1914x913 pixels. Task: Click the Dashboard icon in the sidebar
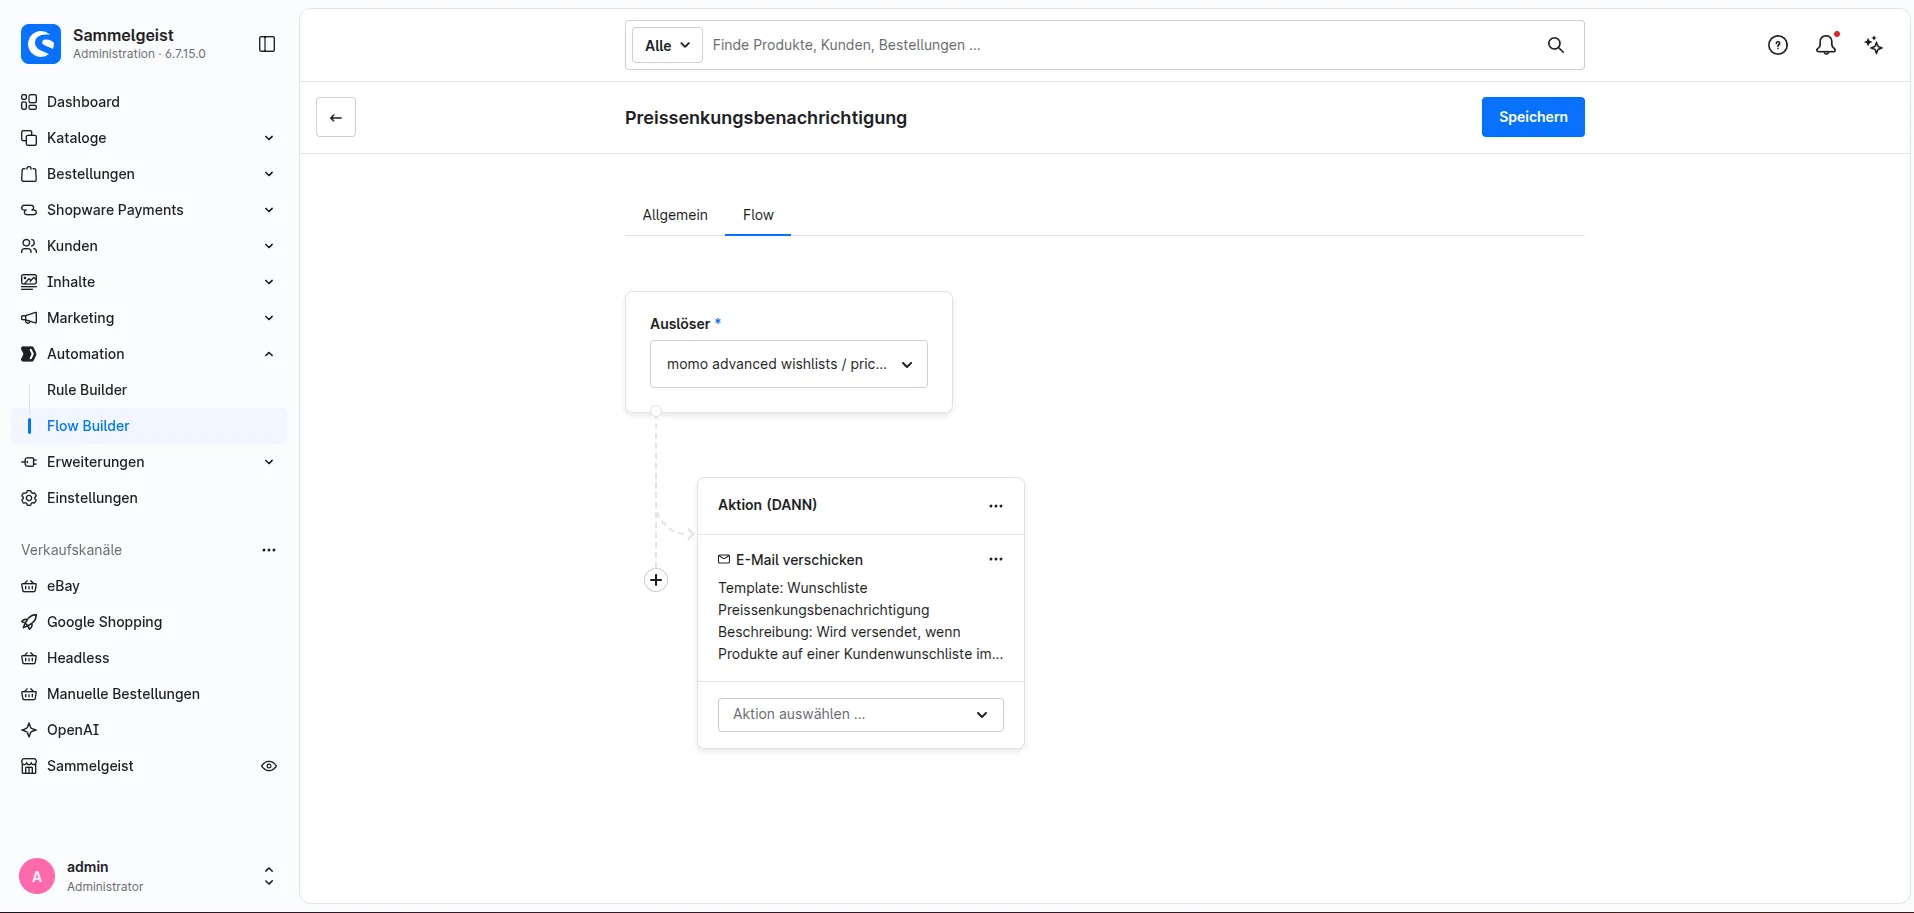[29, 102]
